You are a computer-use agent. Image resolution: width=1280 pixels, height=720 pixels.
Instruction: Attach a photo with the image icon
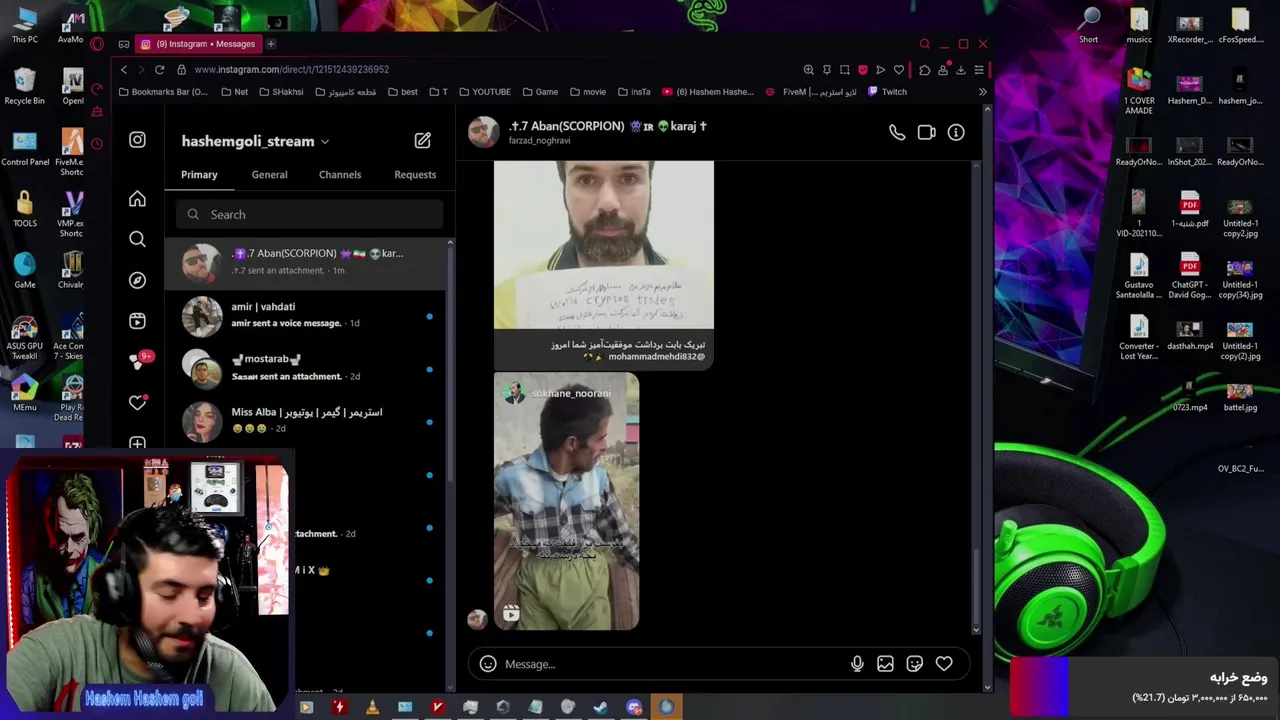[885, 664]
